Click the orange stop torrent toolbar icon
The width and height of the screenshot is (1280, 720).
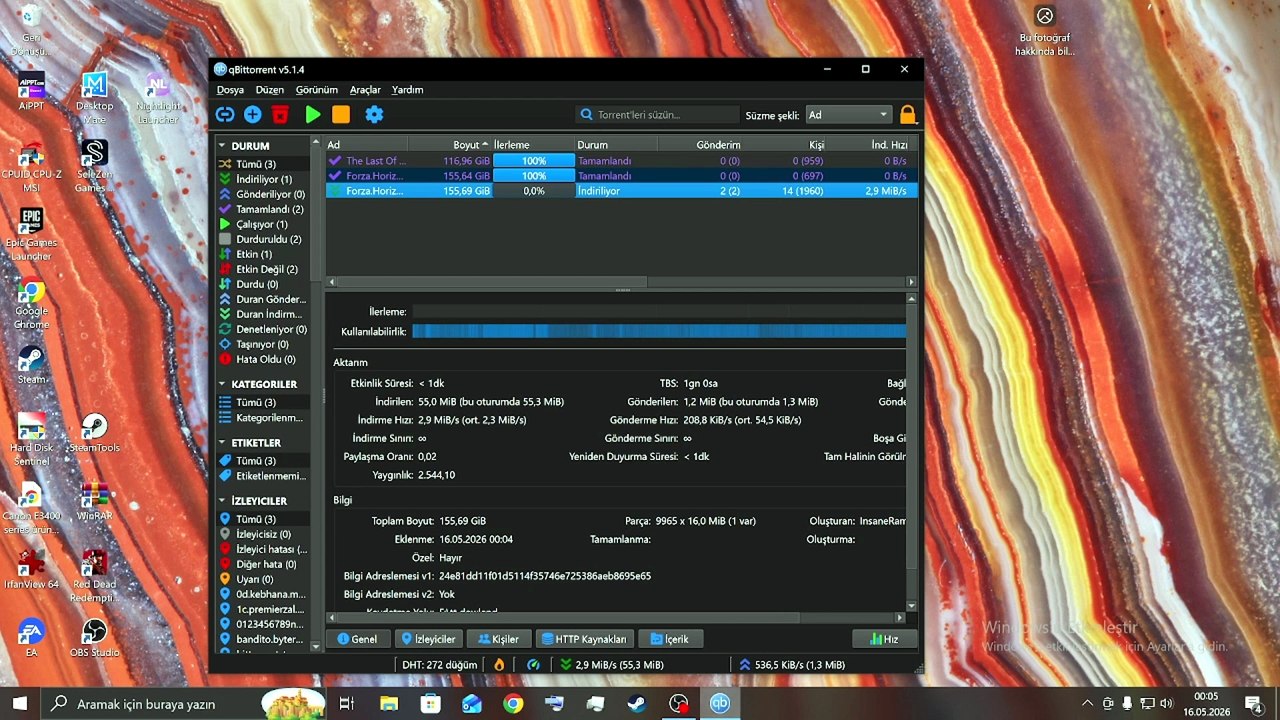[x=341, y=115]
